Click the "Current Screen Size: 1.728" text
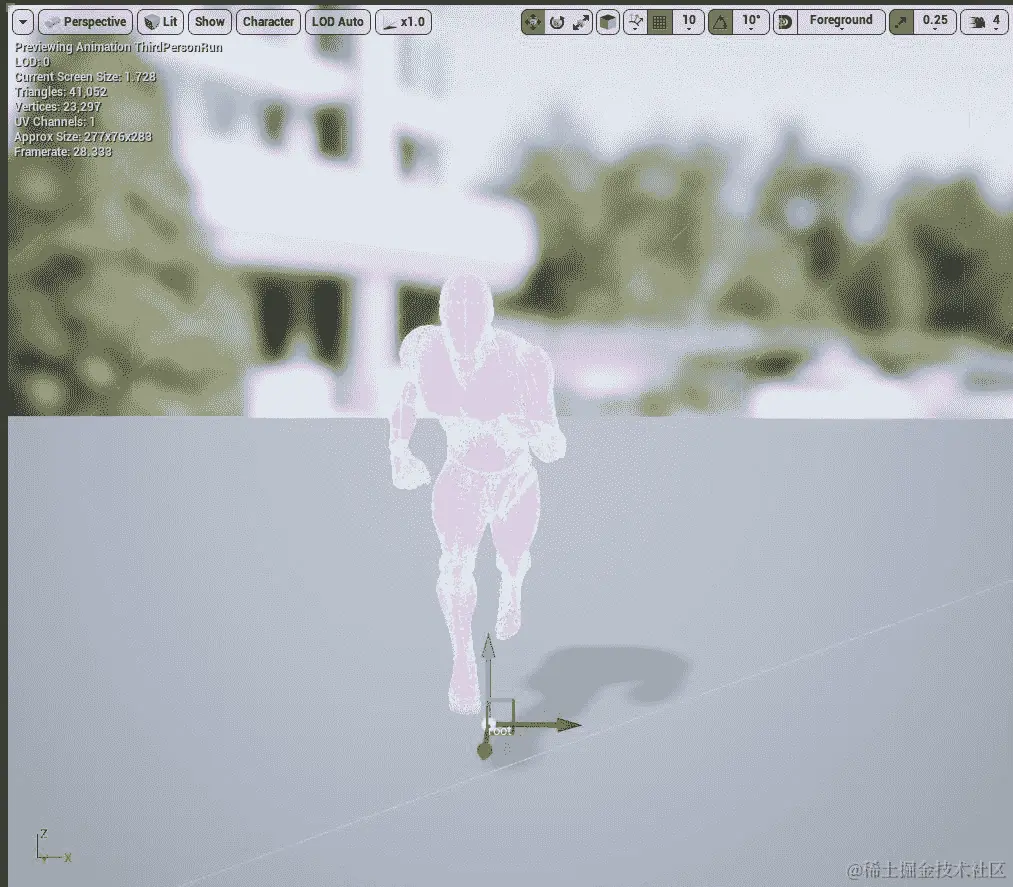Image resolution: width=1013 pixels, height=887 pixels. point(85,77)
